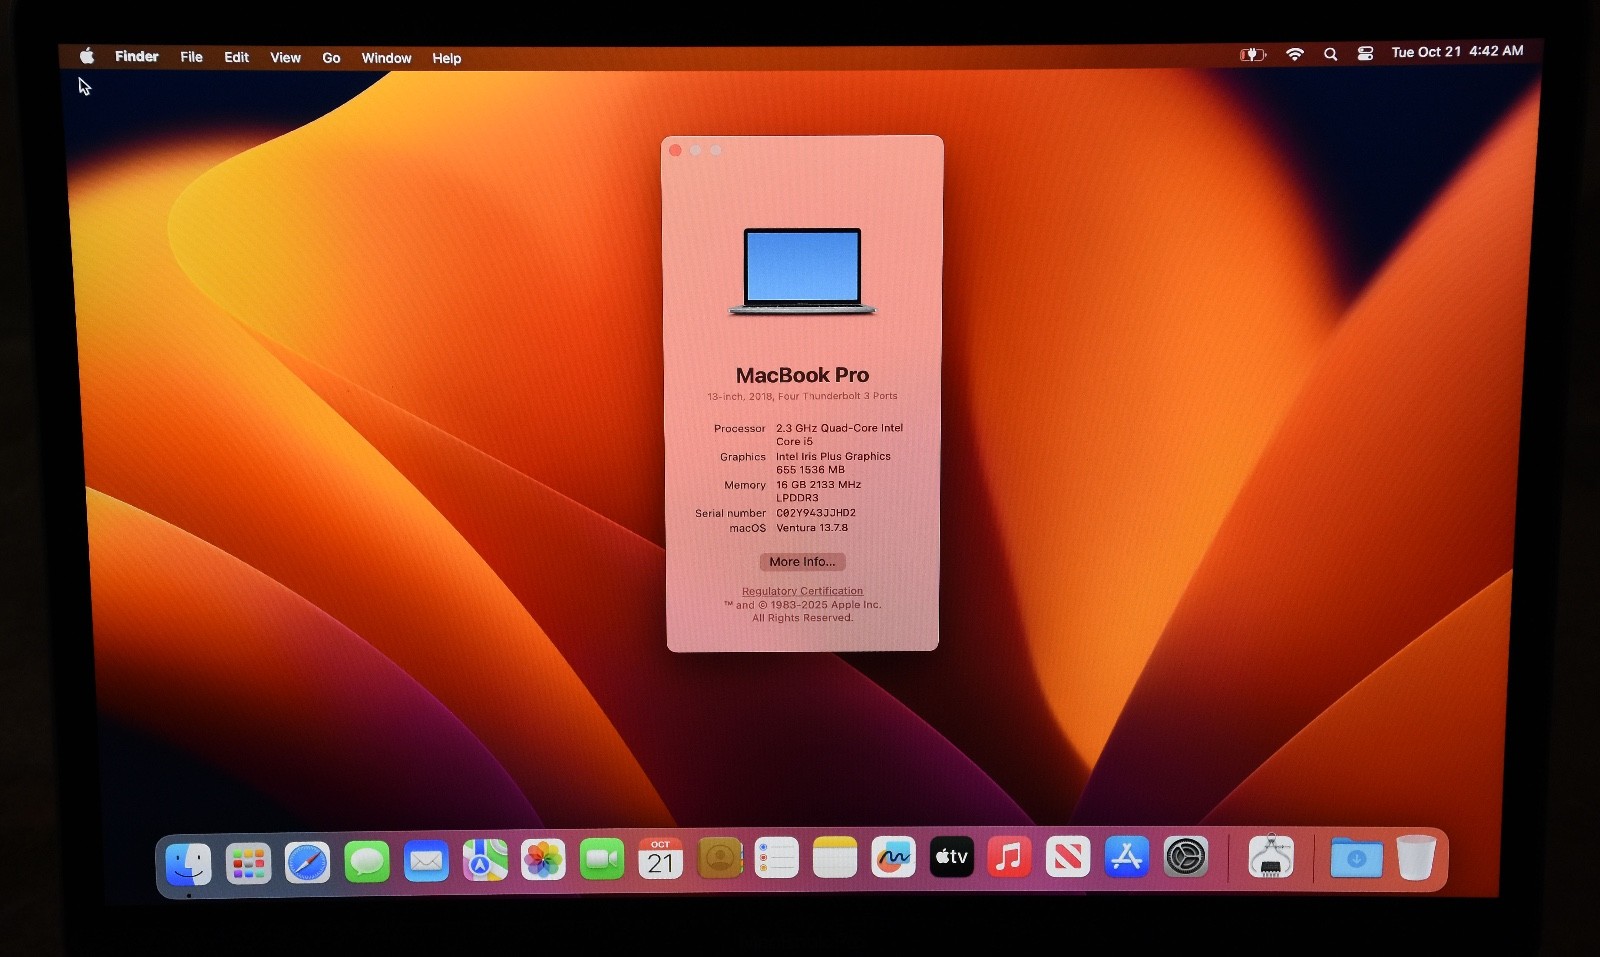Image resolution: width=1600 pixels, height=957 pixels.
Task: Click the More Info... button
Action: pos(802,562)
